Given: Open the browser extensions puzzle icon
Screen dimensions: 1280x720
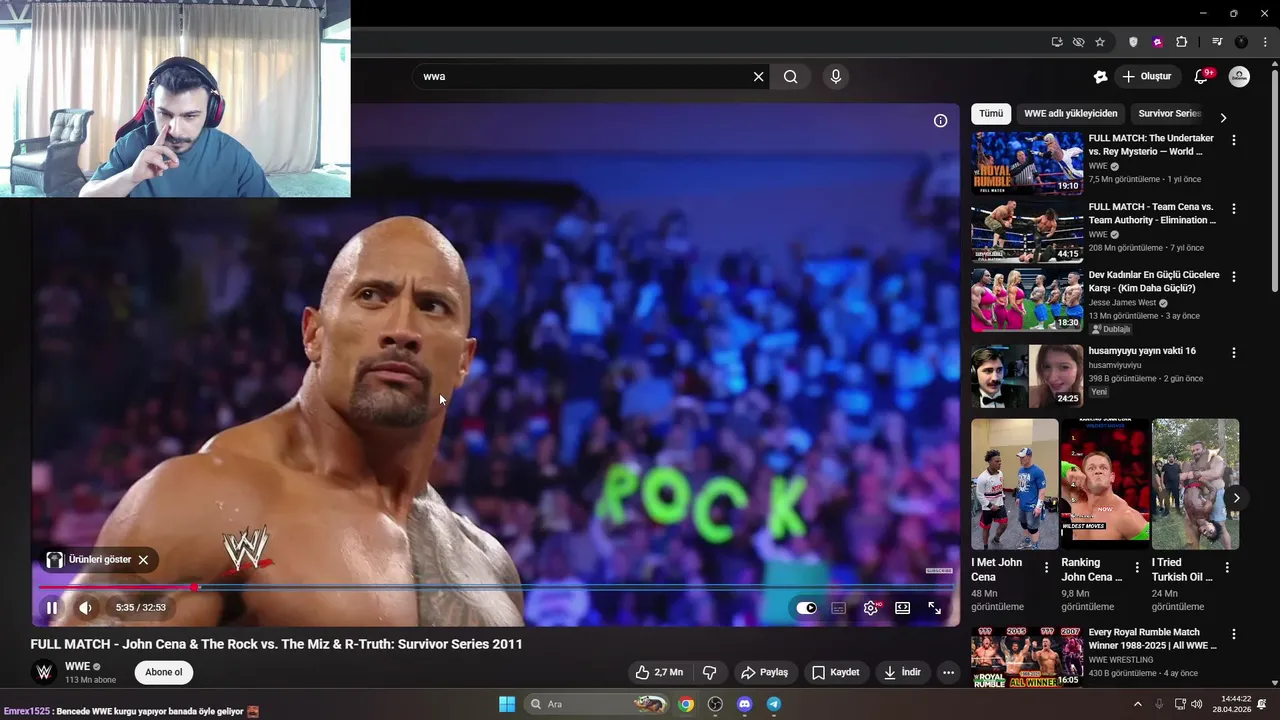Looking at the screenshot, I should click(1181, 42).
